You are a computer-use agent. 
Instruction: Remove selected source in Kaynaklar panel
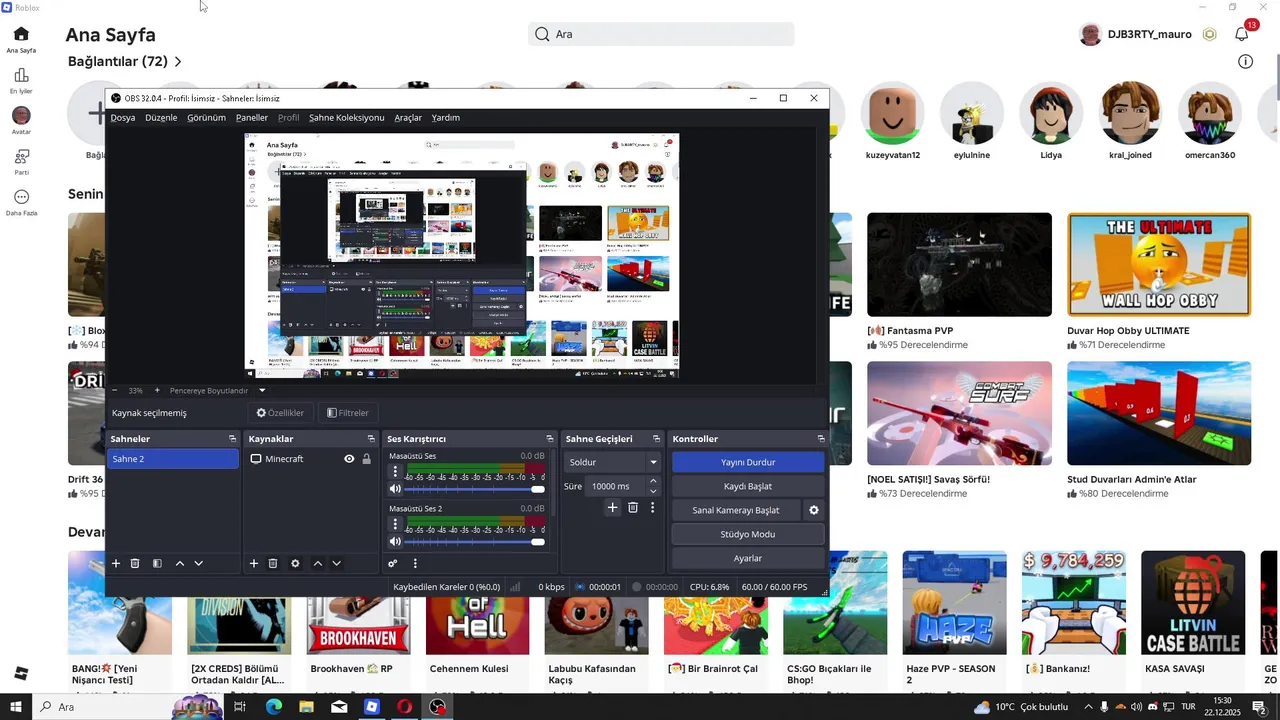tap(273, 563)
